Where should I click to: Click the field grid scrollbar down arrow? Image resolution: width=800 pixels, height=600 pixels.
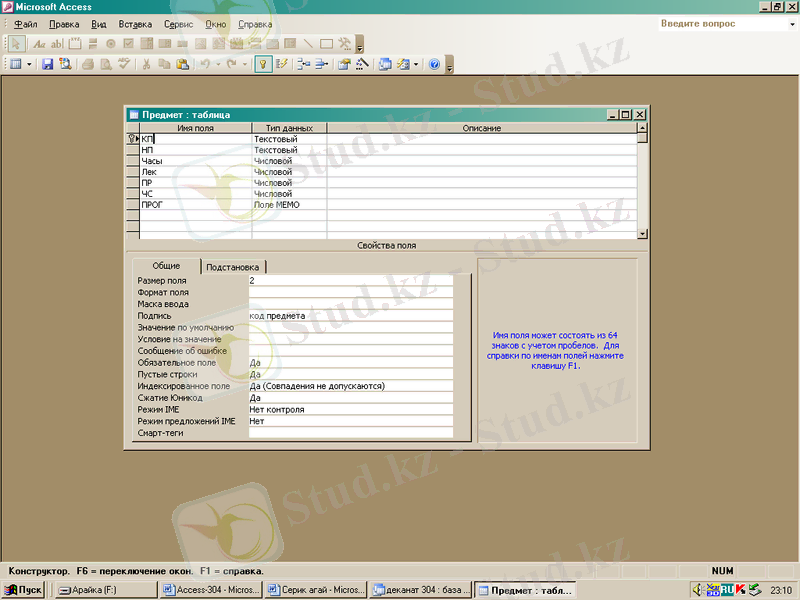click(642, 233)
